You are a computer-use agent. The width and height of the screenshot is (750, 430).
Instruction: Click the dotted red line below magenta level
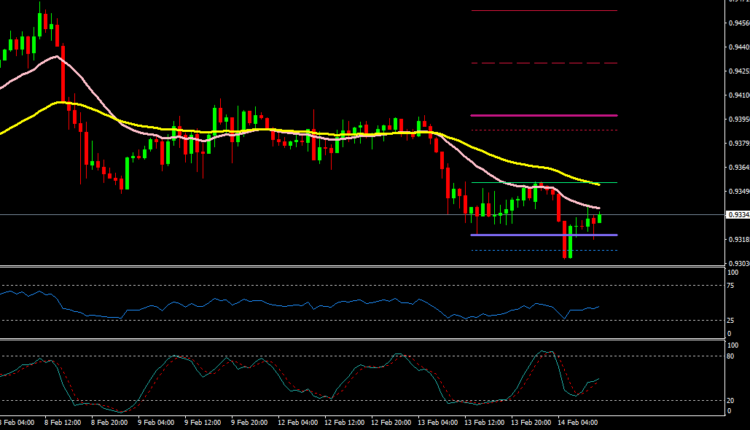point(543,130)
